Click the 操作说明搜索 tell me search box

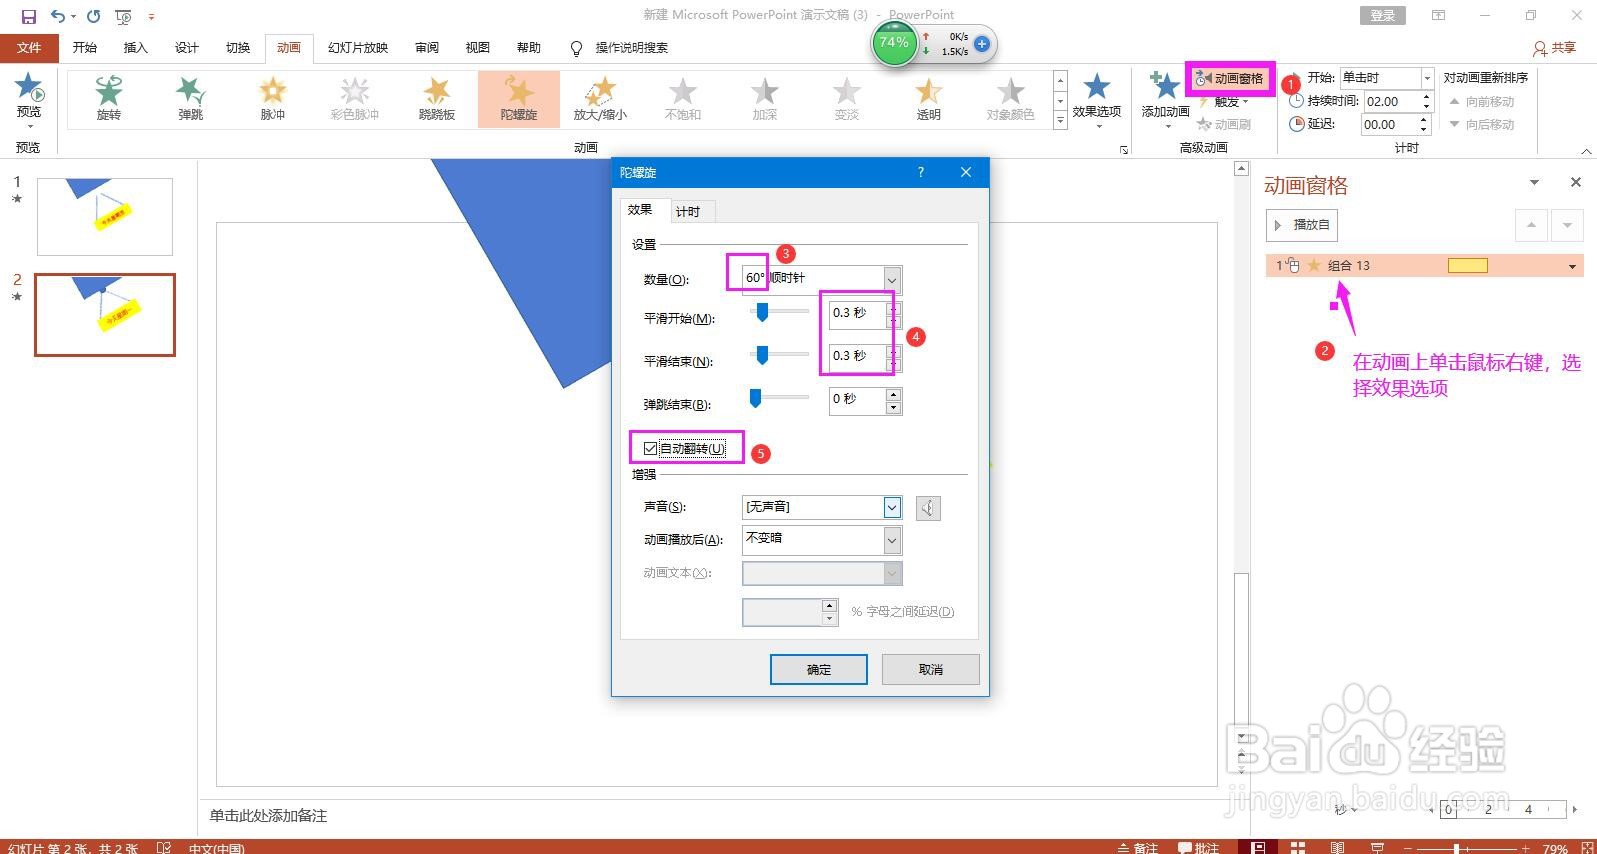pyautogui.click(x=631, y=48)
